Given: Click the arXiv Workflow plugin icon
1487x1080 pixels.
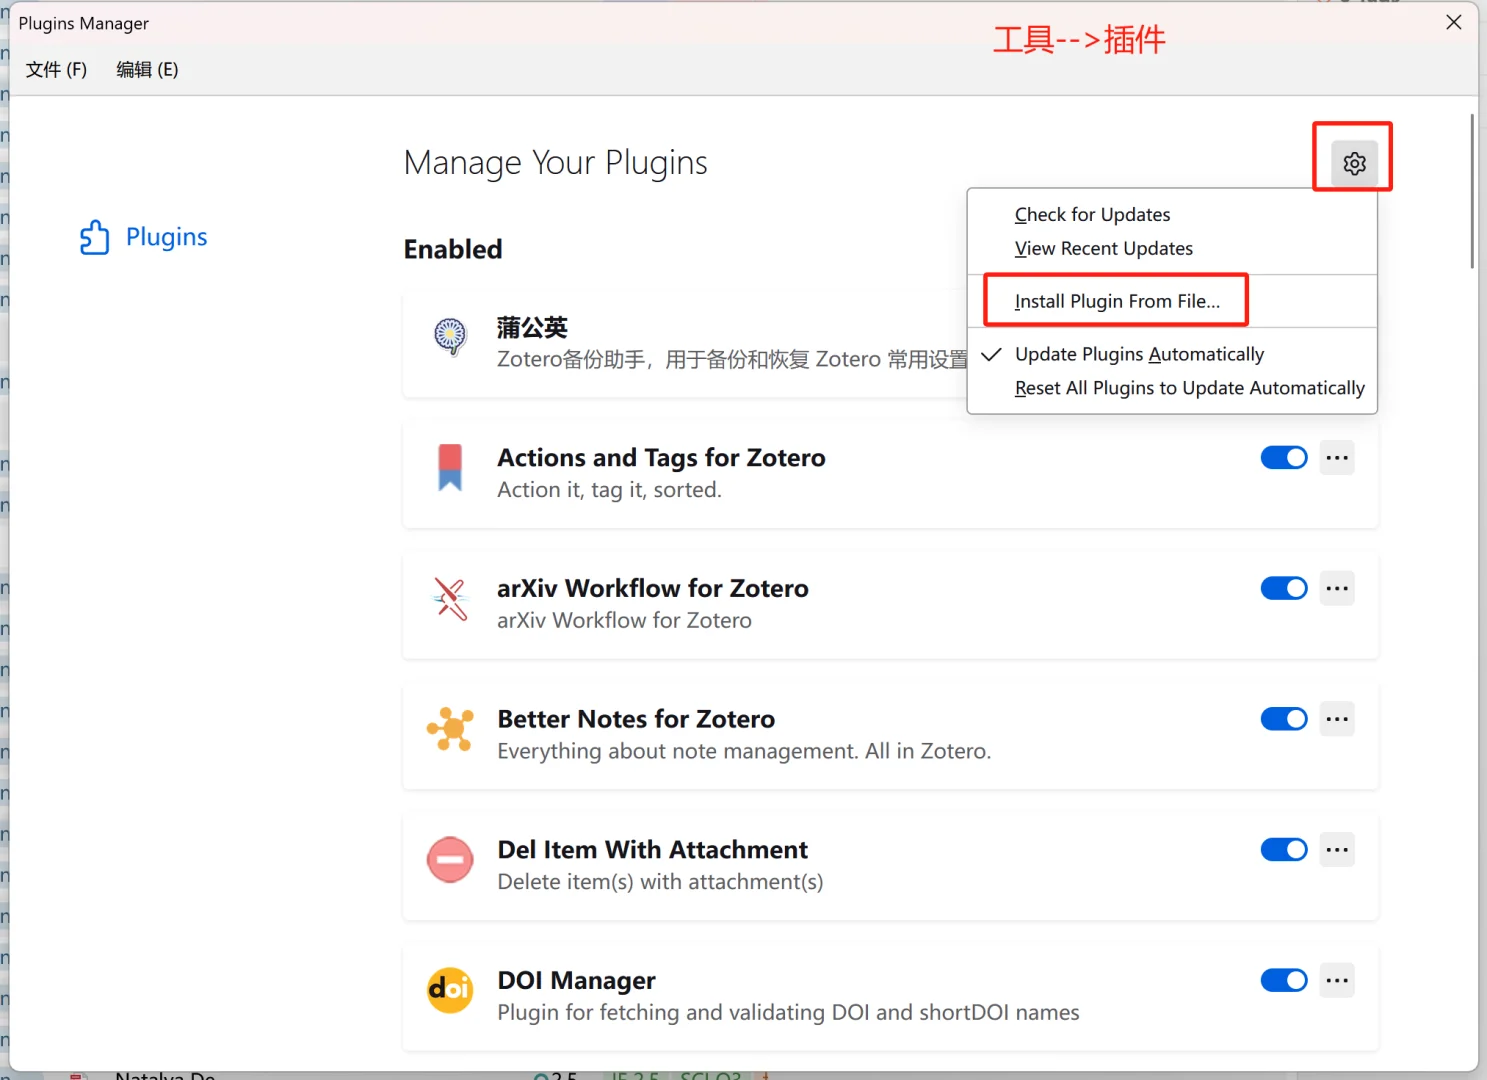Looking at the screenshot, I should [450, 598].
